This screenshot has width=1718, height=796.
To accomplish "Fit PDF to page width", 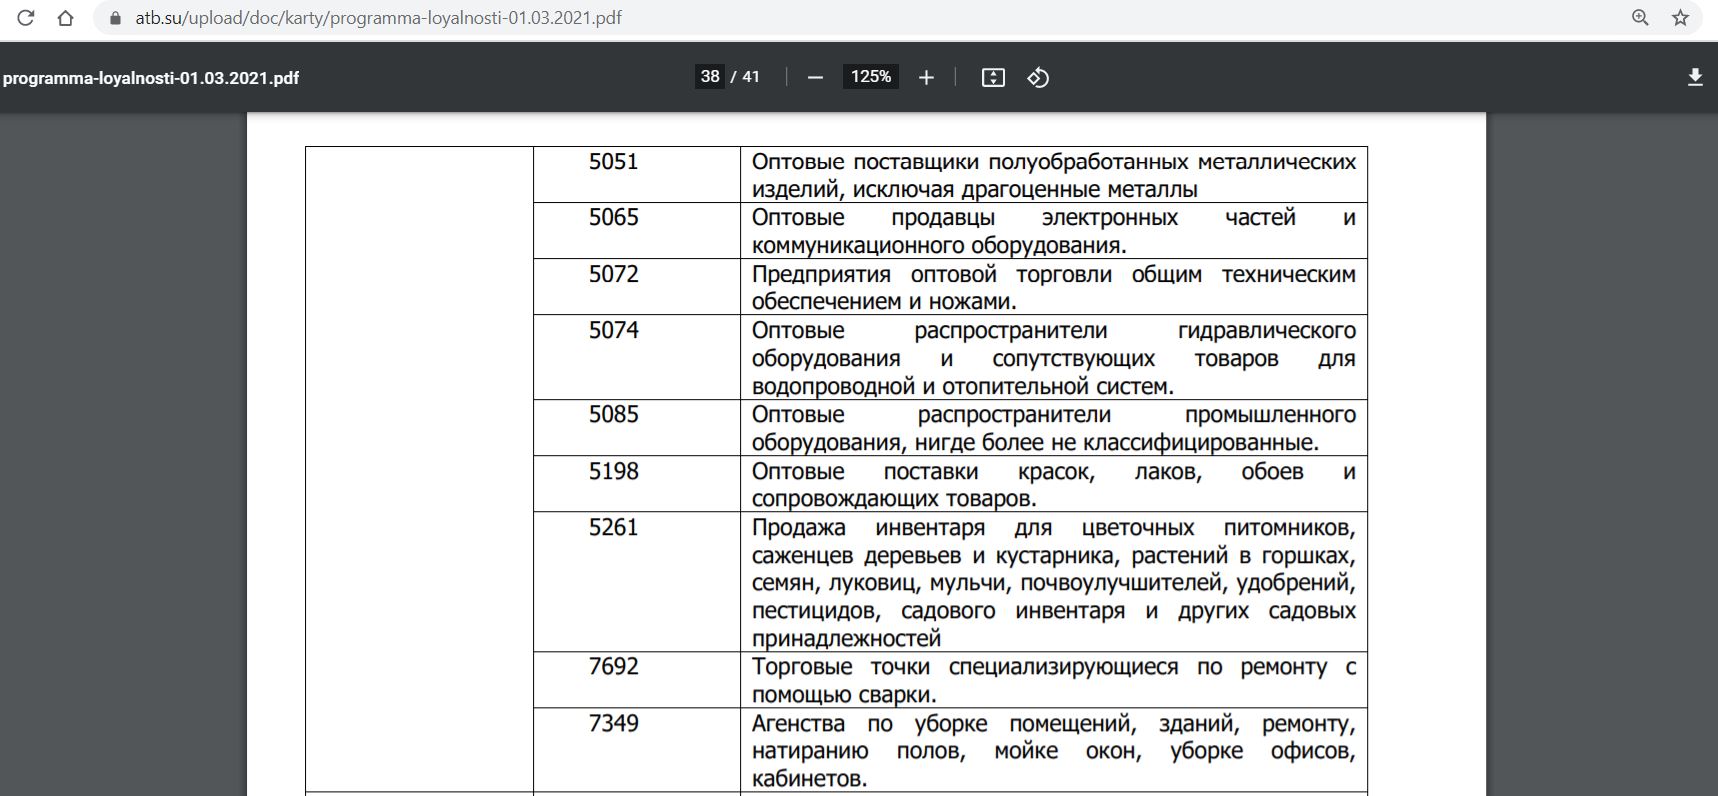I will coord(993,77).
